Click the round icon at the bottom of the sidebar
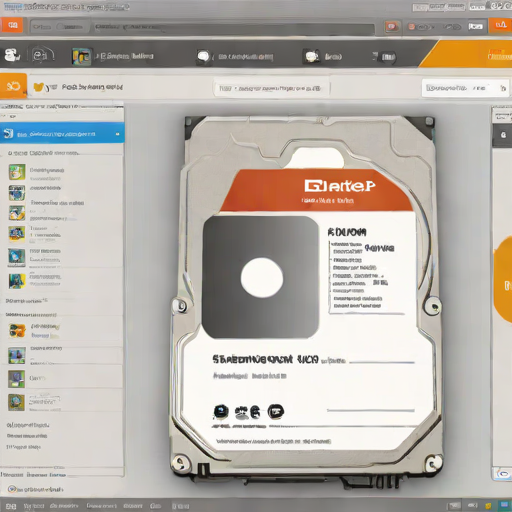Image resolution: width=512 pixels, height=512 pixels. [12, 489]
